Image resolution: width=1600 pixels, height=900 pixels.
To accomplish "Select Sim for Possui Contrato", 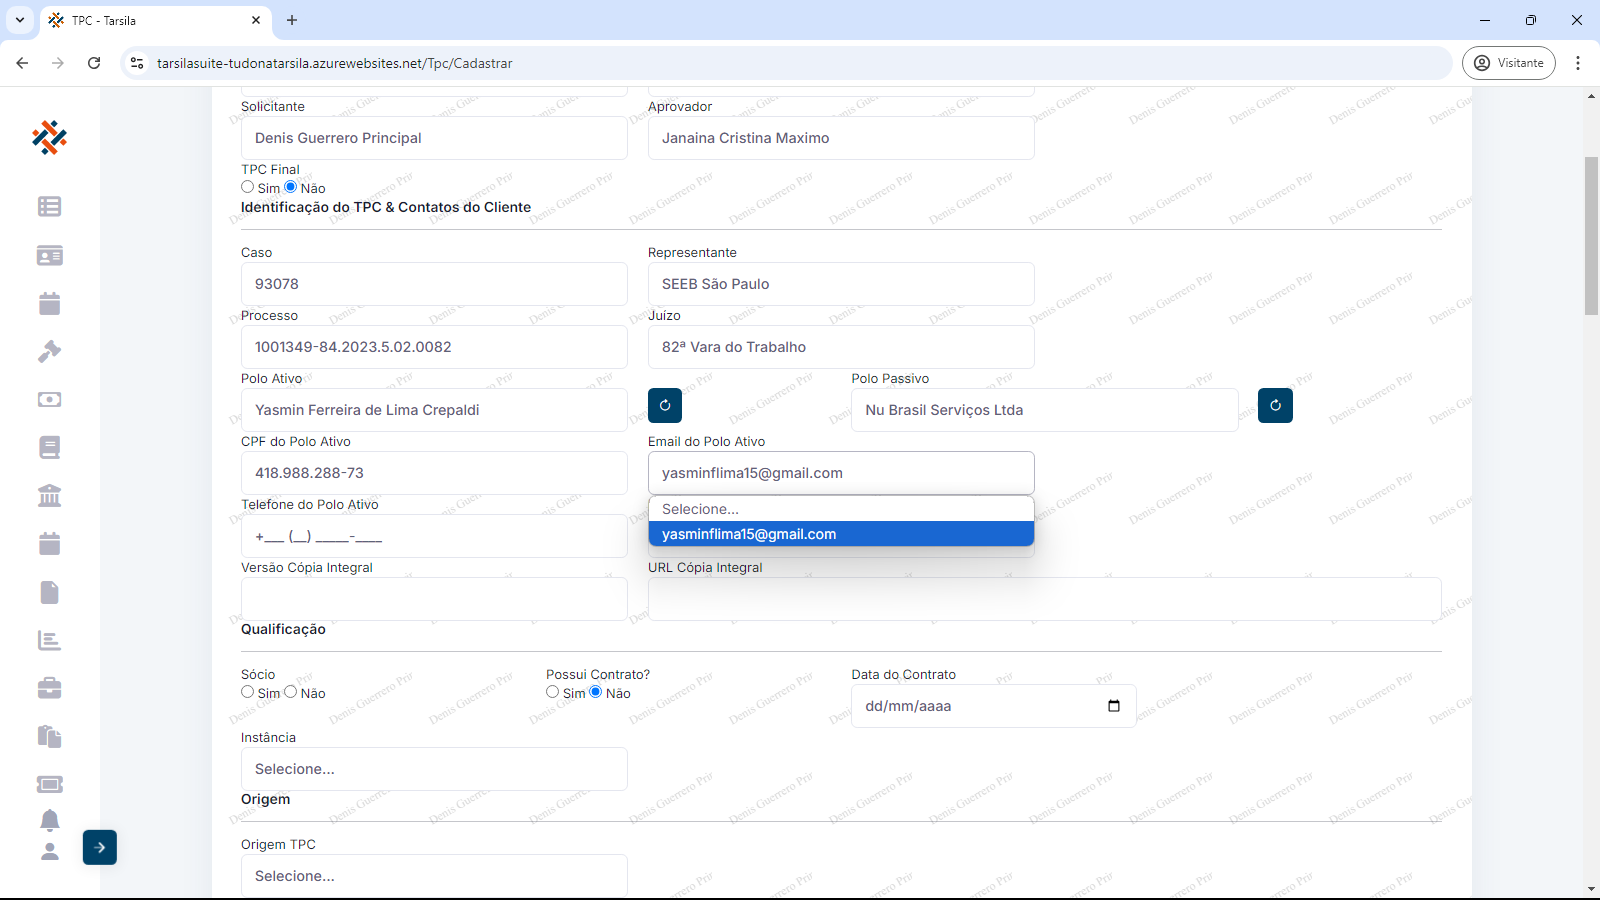I will point(553,692).
